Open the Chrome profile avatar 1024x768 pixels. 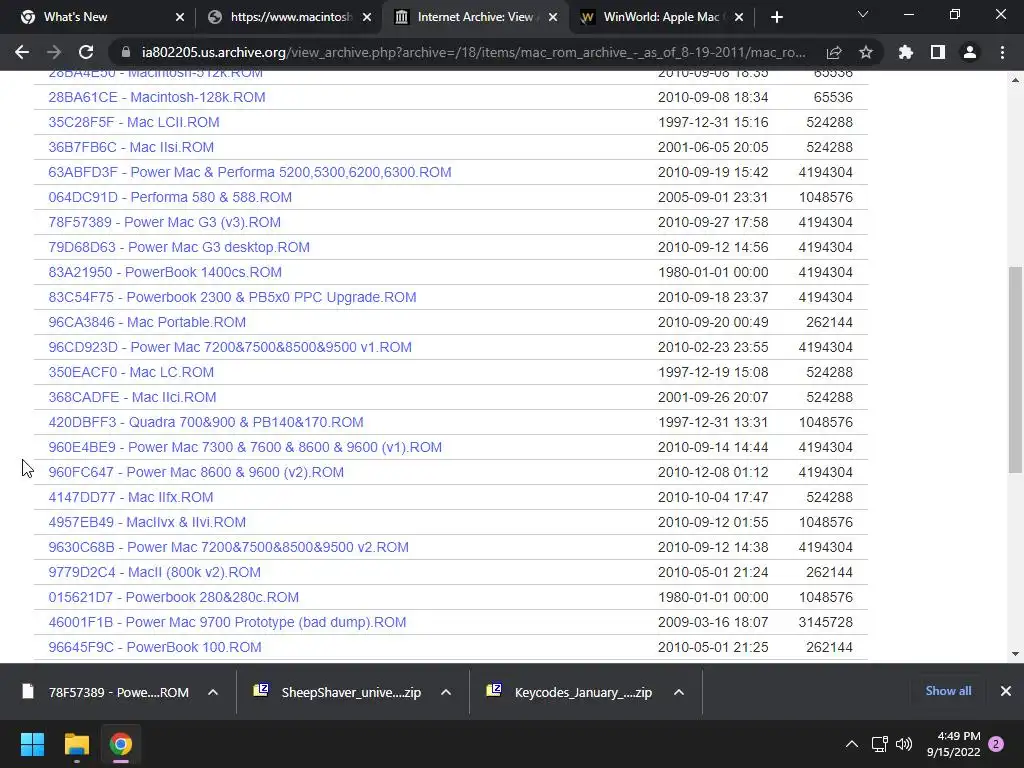970,52
